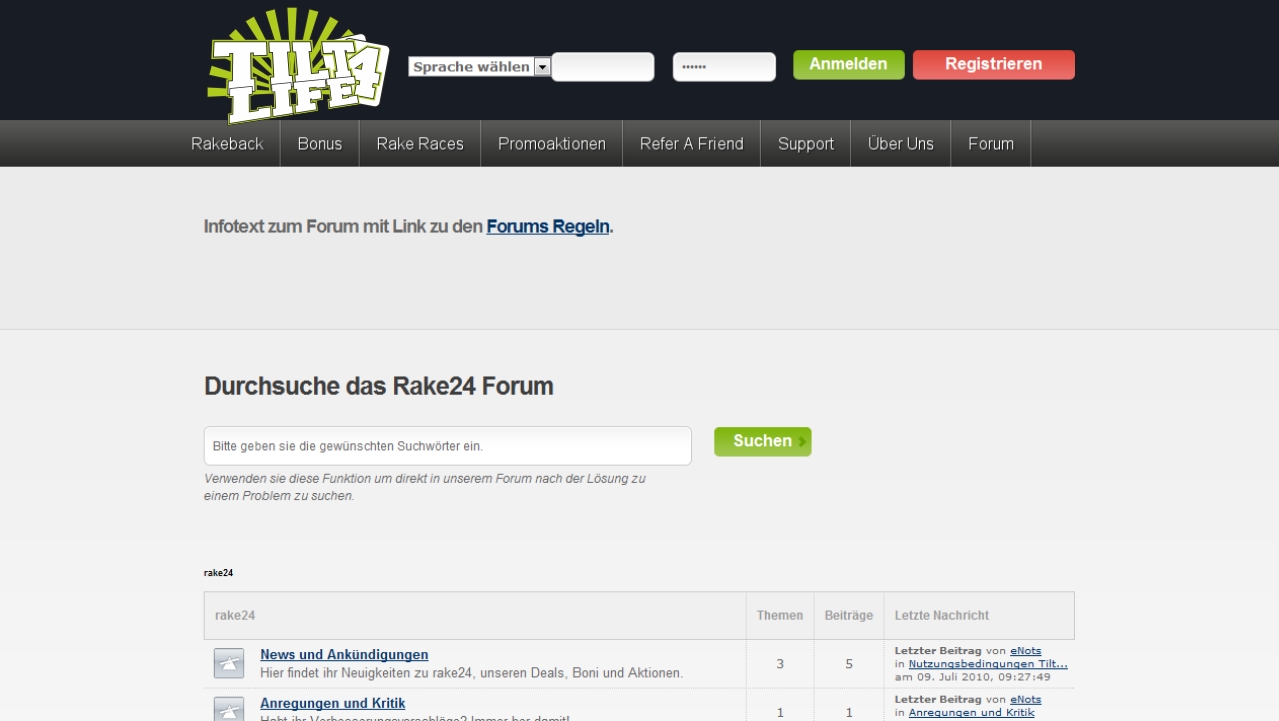
Task: Click the Tilt4Life logo
Action: click(298, 66)
